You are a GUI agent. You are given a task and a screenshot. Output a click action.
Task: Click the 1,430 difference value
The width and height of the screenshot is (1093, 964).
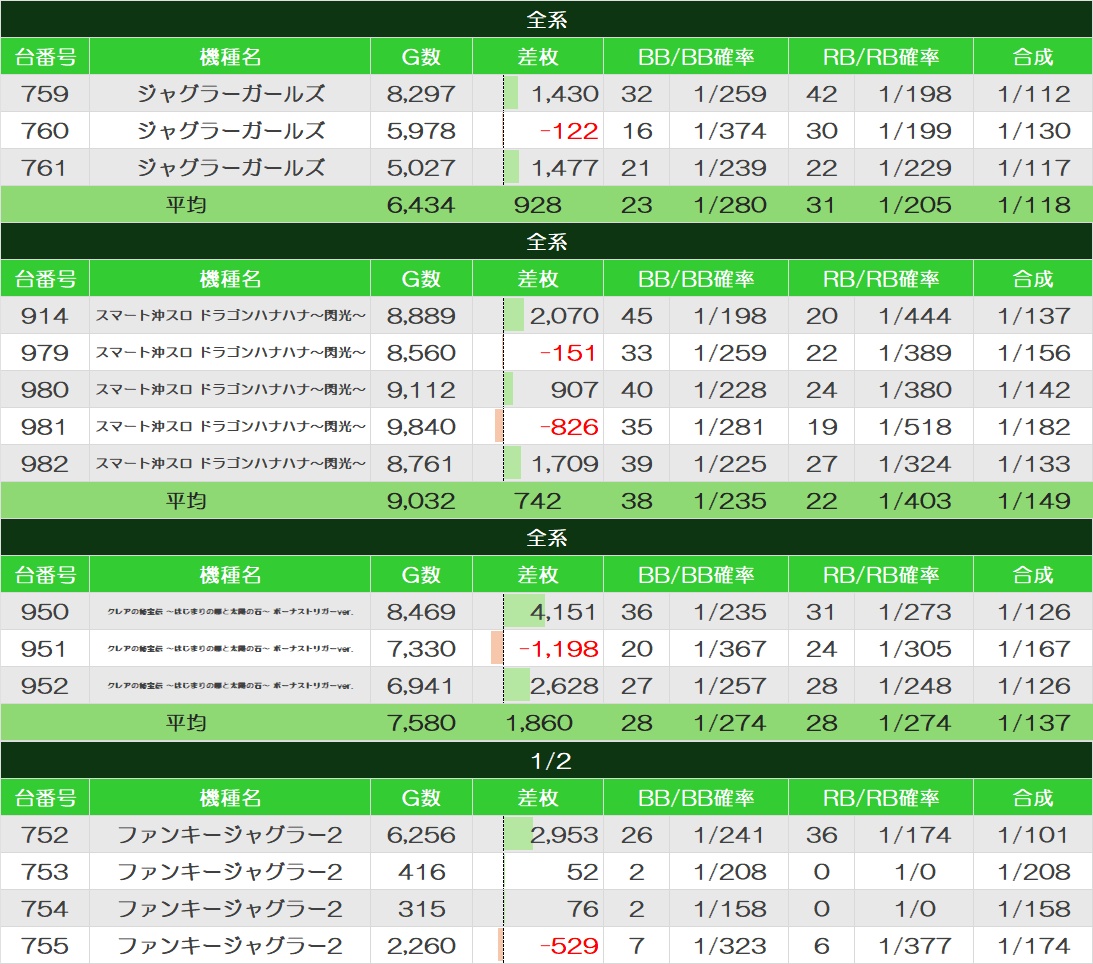(565, 93)
